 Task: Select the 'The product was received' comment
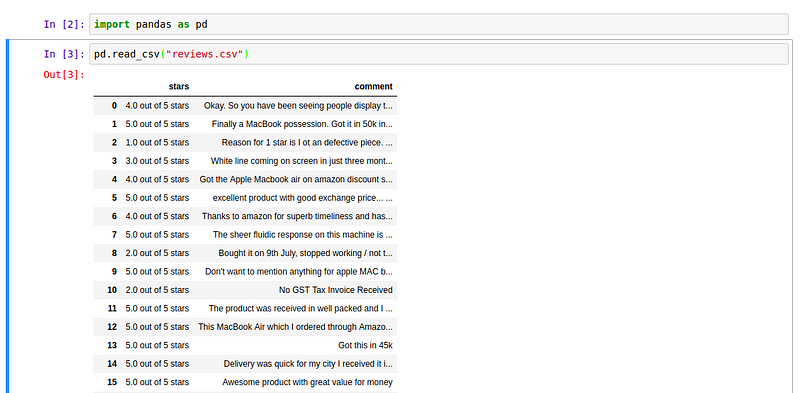coord(301,308)
